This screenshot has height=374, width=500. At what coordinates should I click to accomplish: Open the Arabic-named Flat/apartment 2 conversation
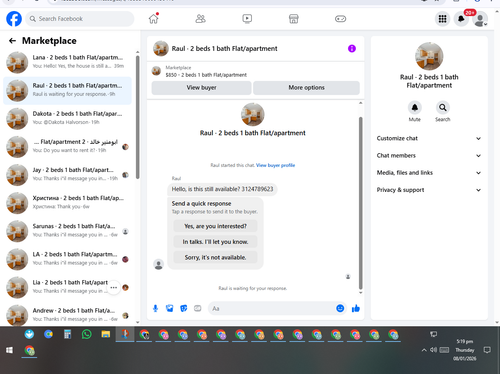click(x=67, y=147)
